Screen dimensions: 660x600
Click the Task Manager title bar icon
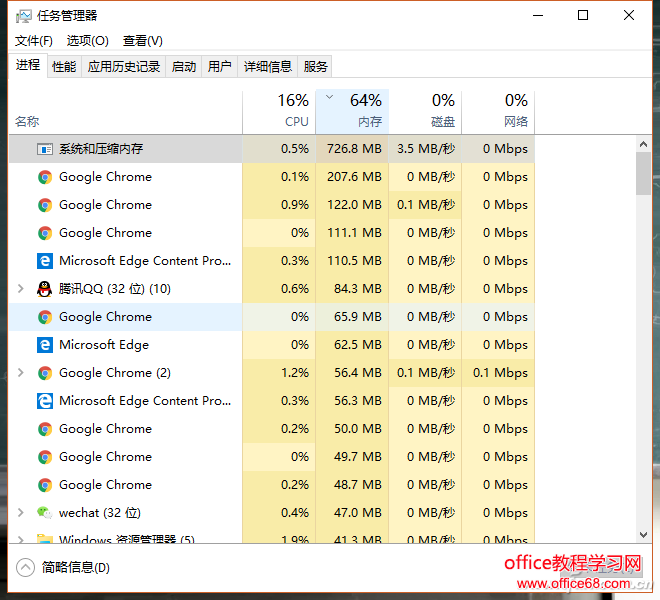(24, 16)
